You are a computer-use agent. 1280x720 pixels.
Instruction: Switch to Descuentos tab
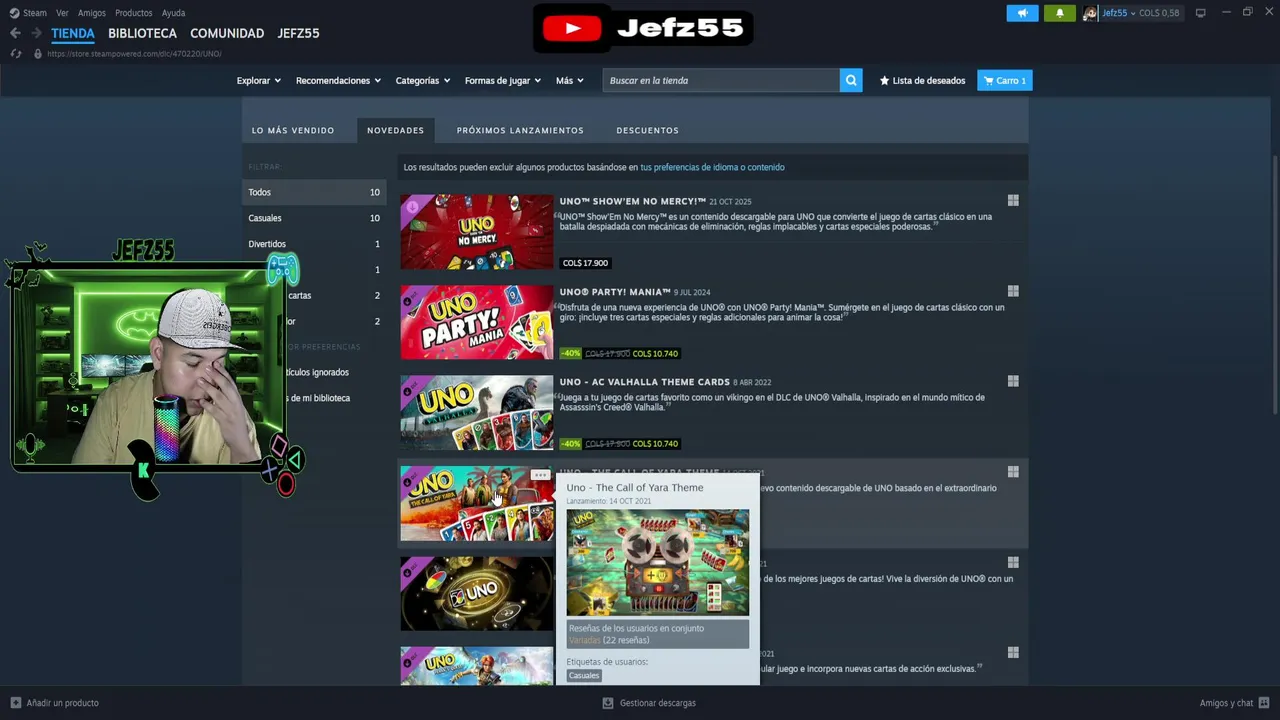647,130
